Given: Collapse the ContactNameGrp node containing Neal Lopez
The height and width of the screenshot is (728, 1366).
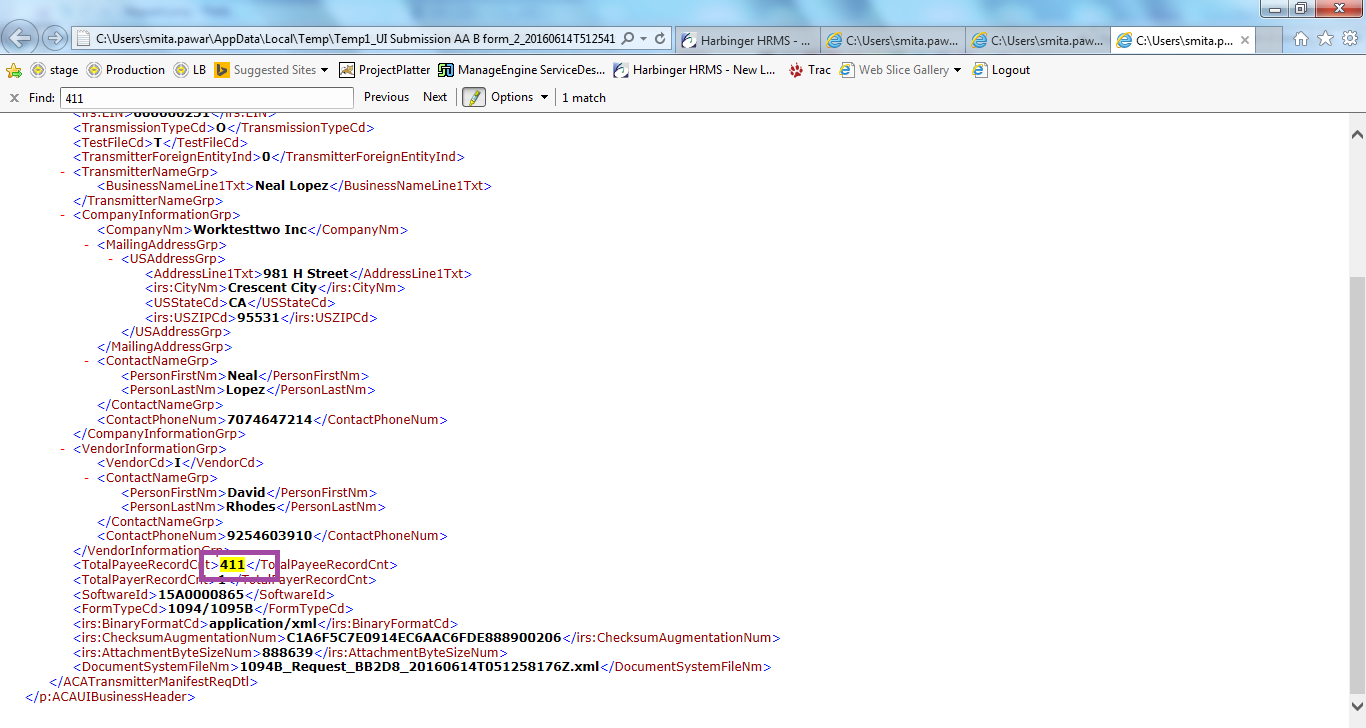Looking at the screenshot, I should coord(86,361).
